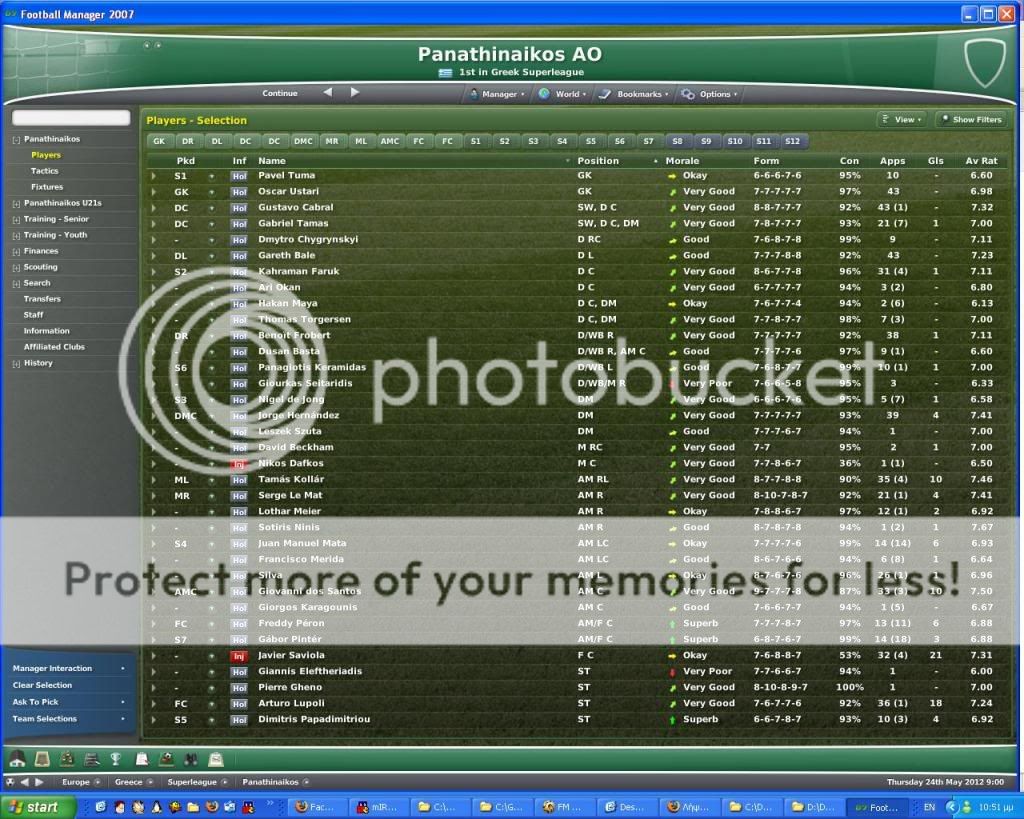Click the Show Filters button

[x=970, y=120]
